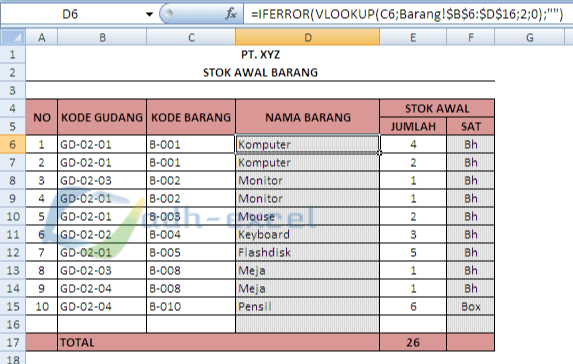Click the B-004 item code cell
The height and width of the screenshot is (364, 573).
(x=191, y=234)
